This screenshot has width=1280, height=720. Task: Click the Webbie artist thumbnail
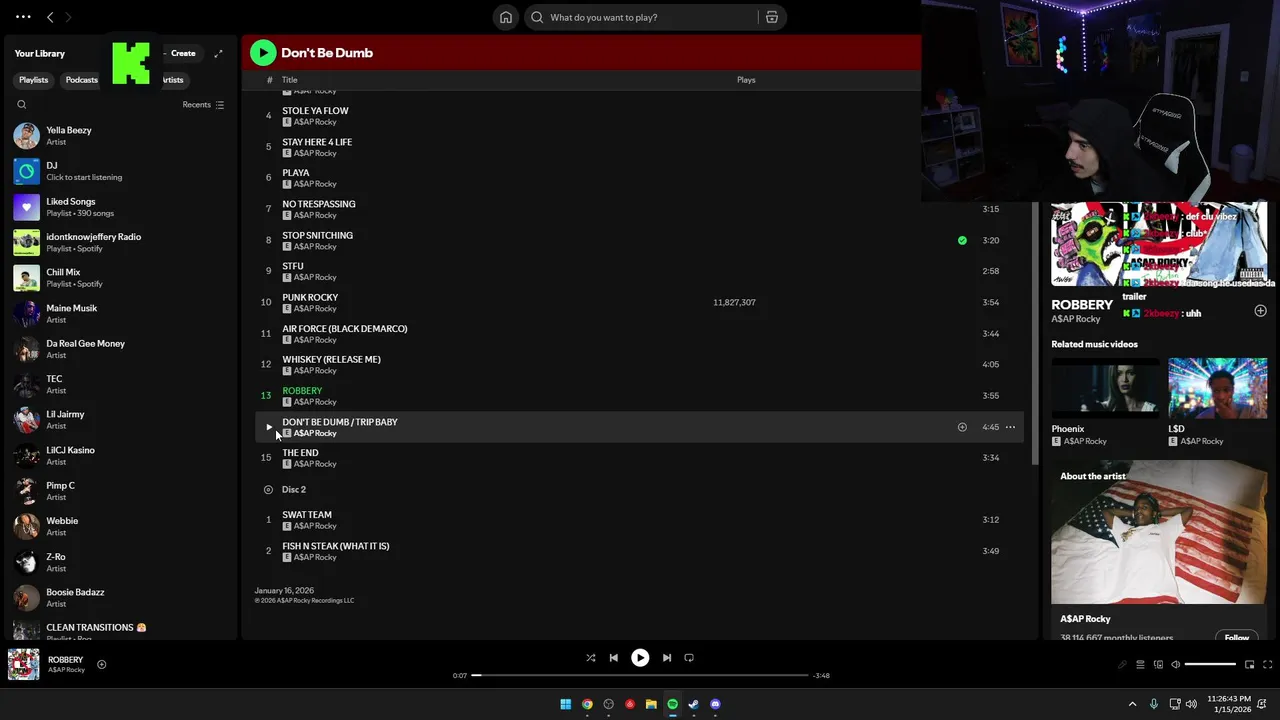27,527
